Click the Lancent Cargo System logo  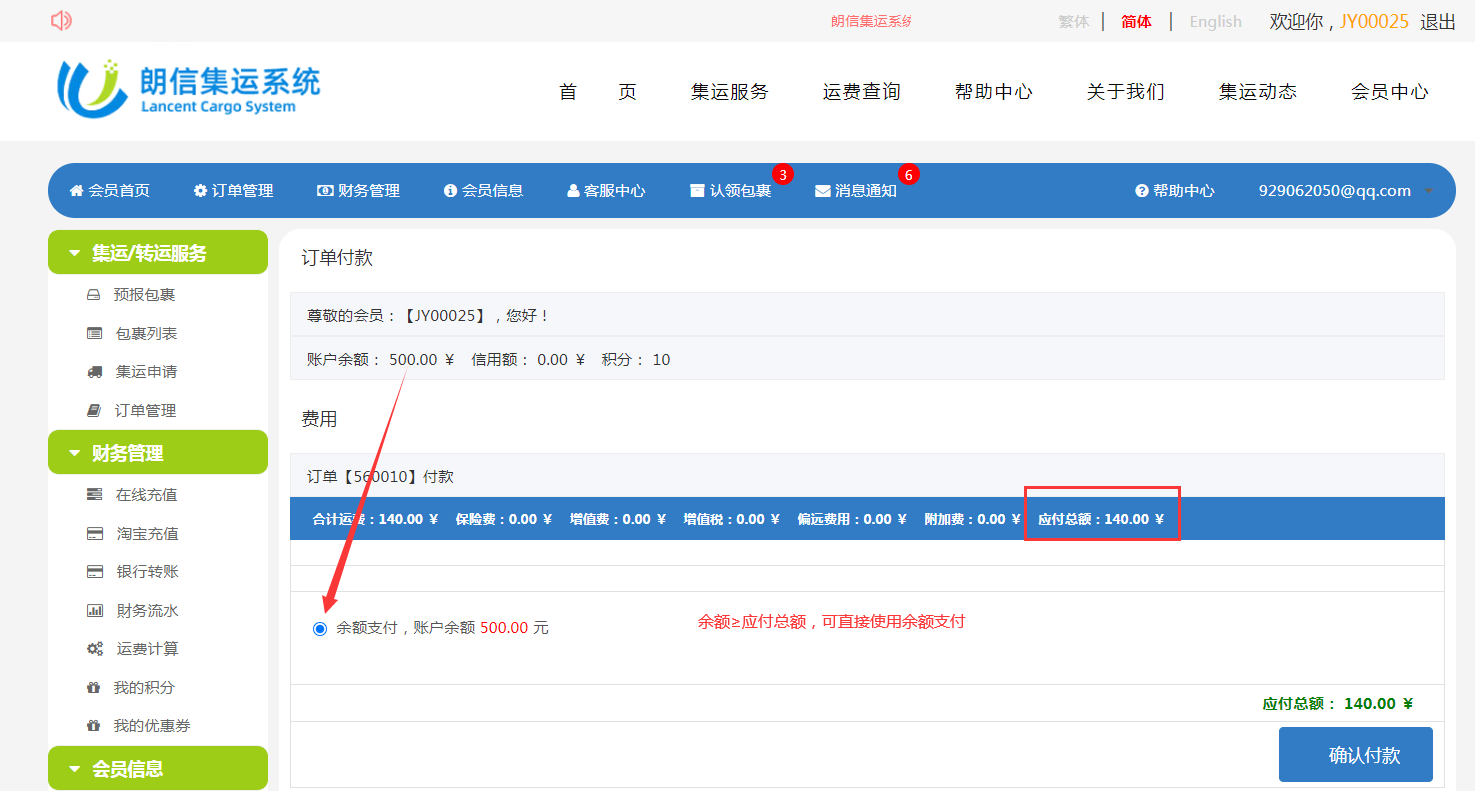click(189, 88)
